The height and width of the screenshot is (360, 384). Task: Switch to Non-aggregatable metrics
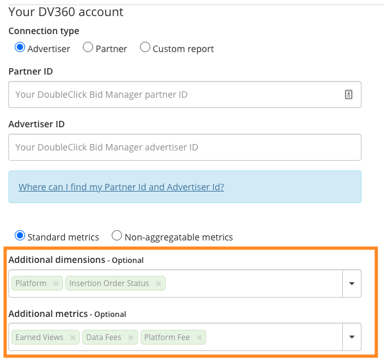pyautogui.click(x=117, y=236)
